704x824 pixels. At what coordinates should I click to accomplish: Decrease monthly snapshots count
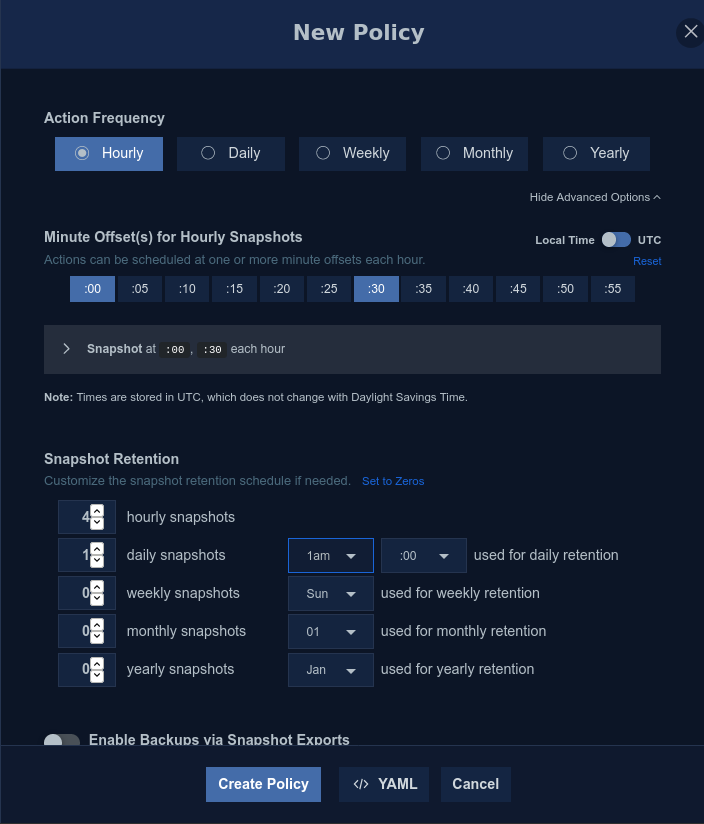(x=97, y=637)
